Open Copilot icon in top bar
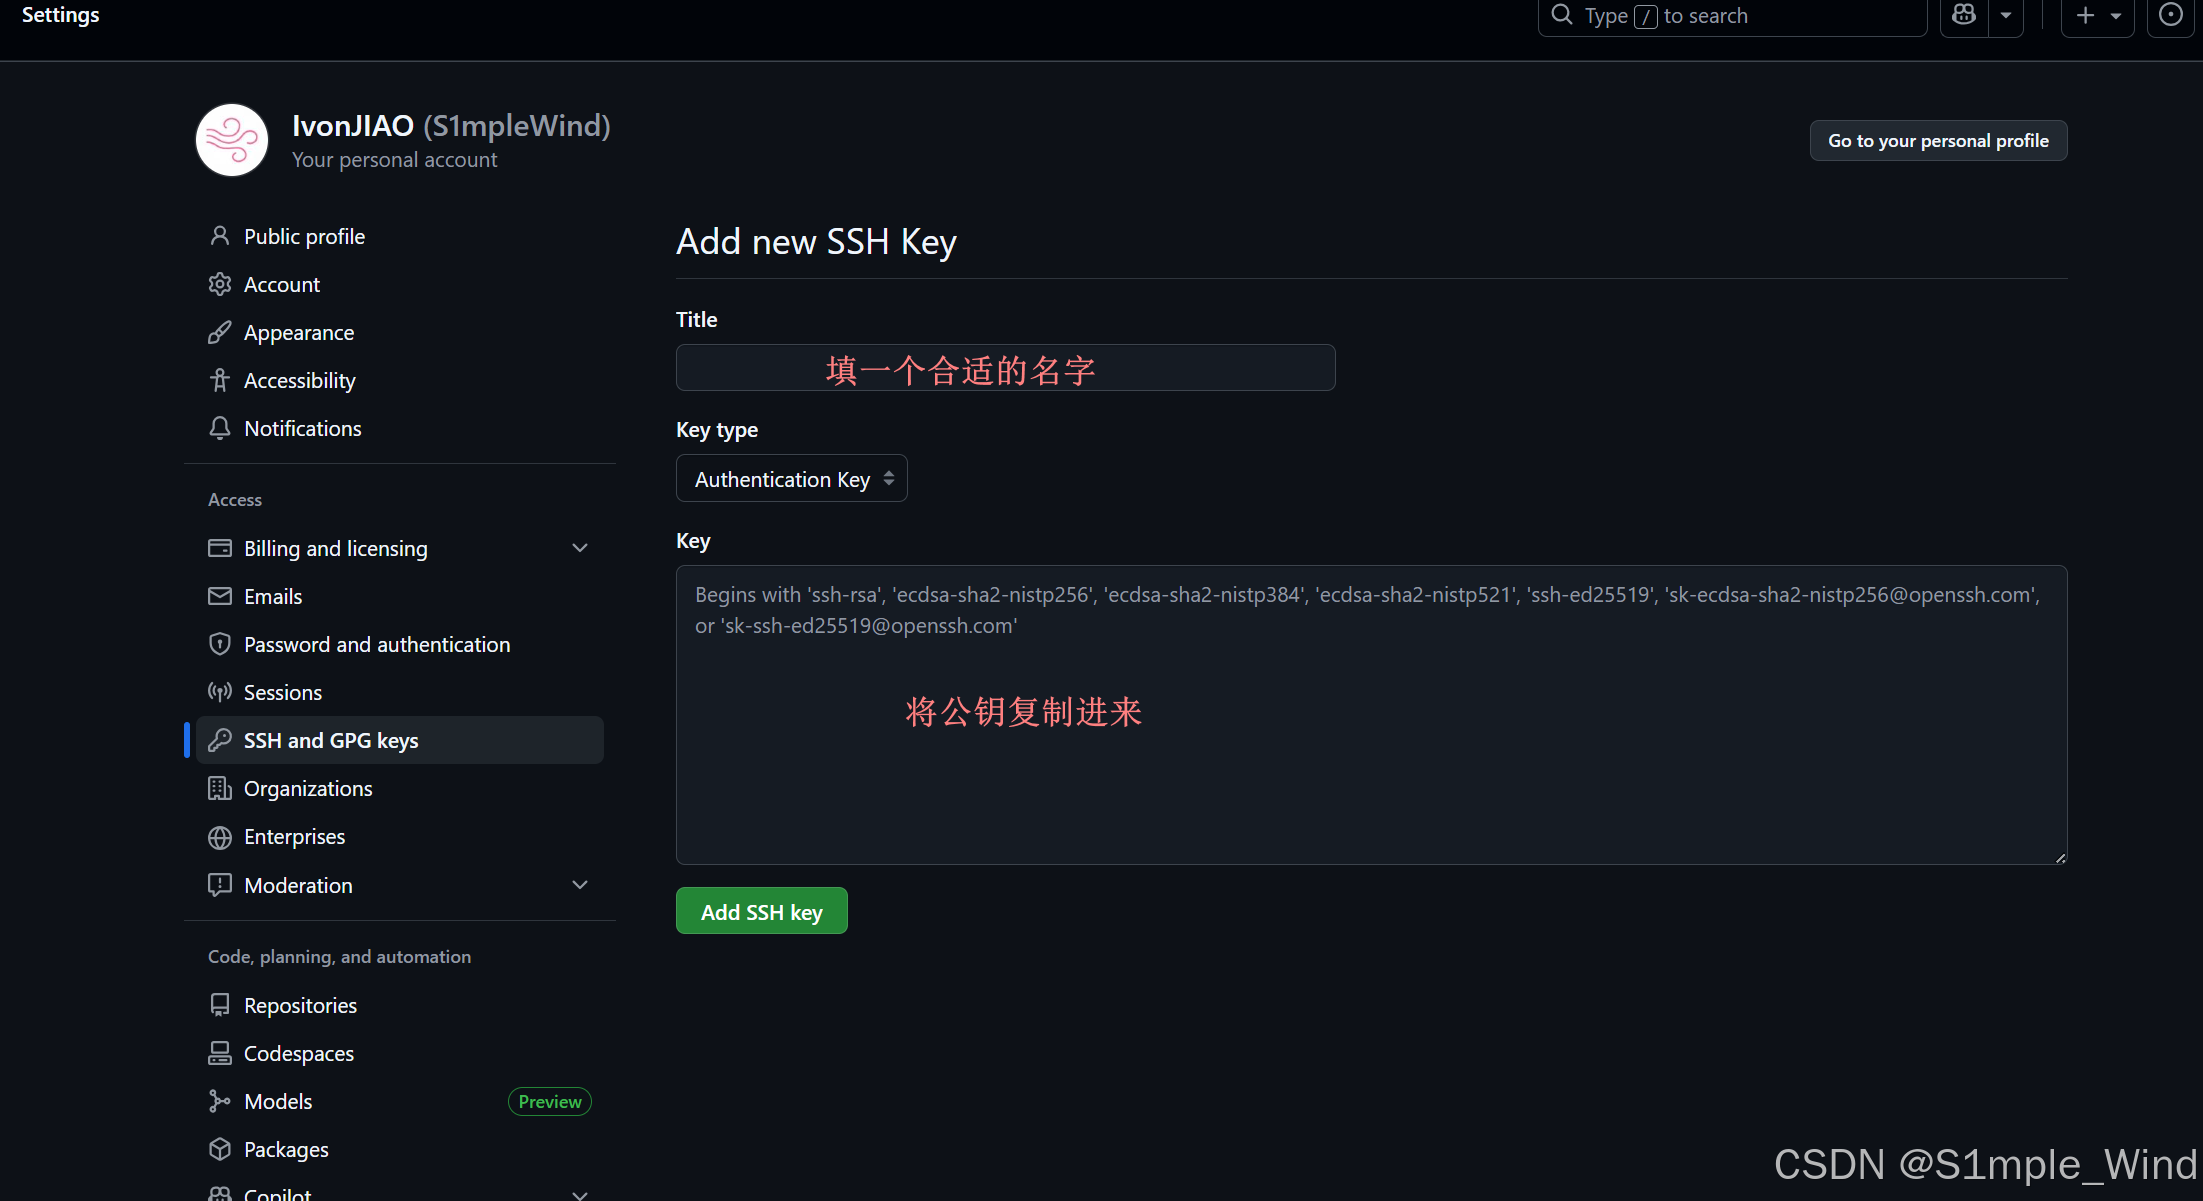Screen dimensions: 2203x1201 (x=1964, y=15)
